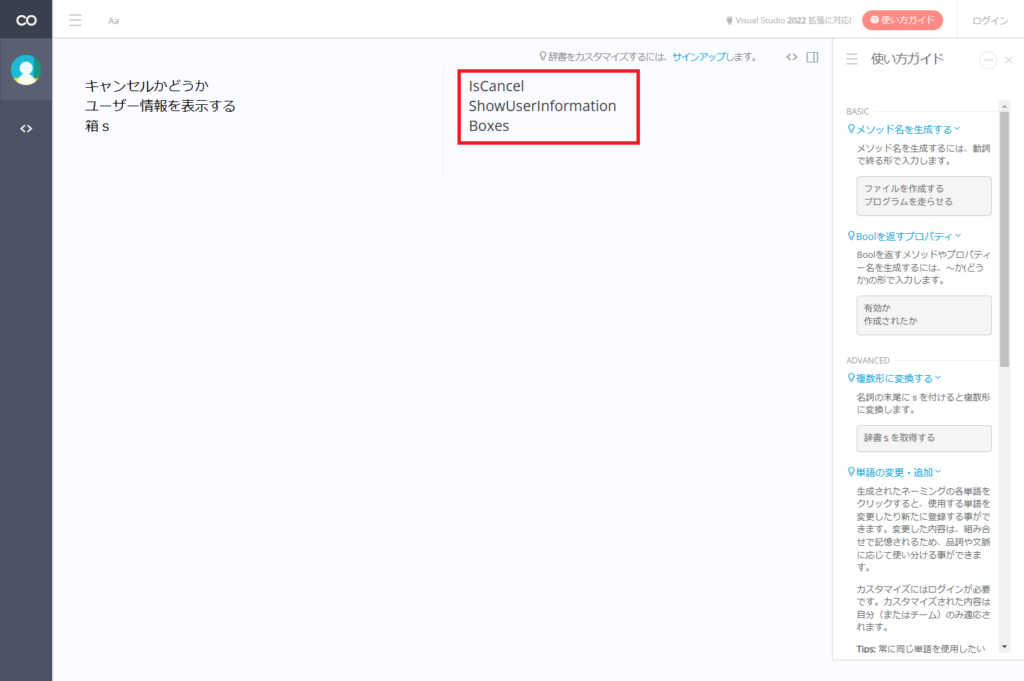
Task: Open the top hamburger menu
Action: pos(75,20)
